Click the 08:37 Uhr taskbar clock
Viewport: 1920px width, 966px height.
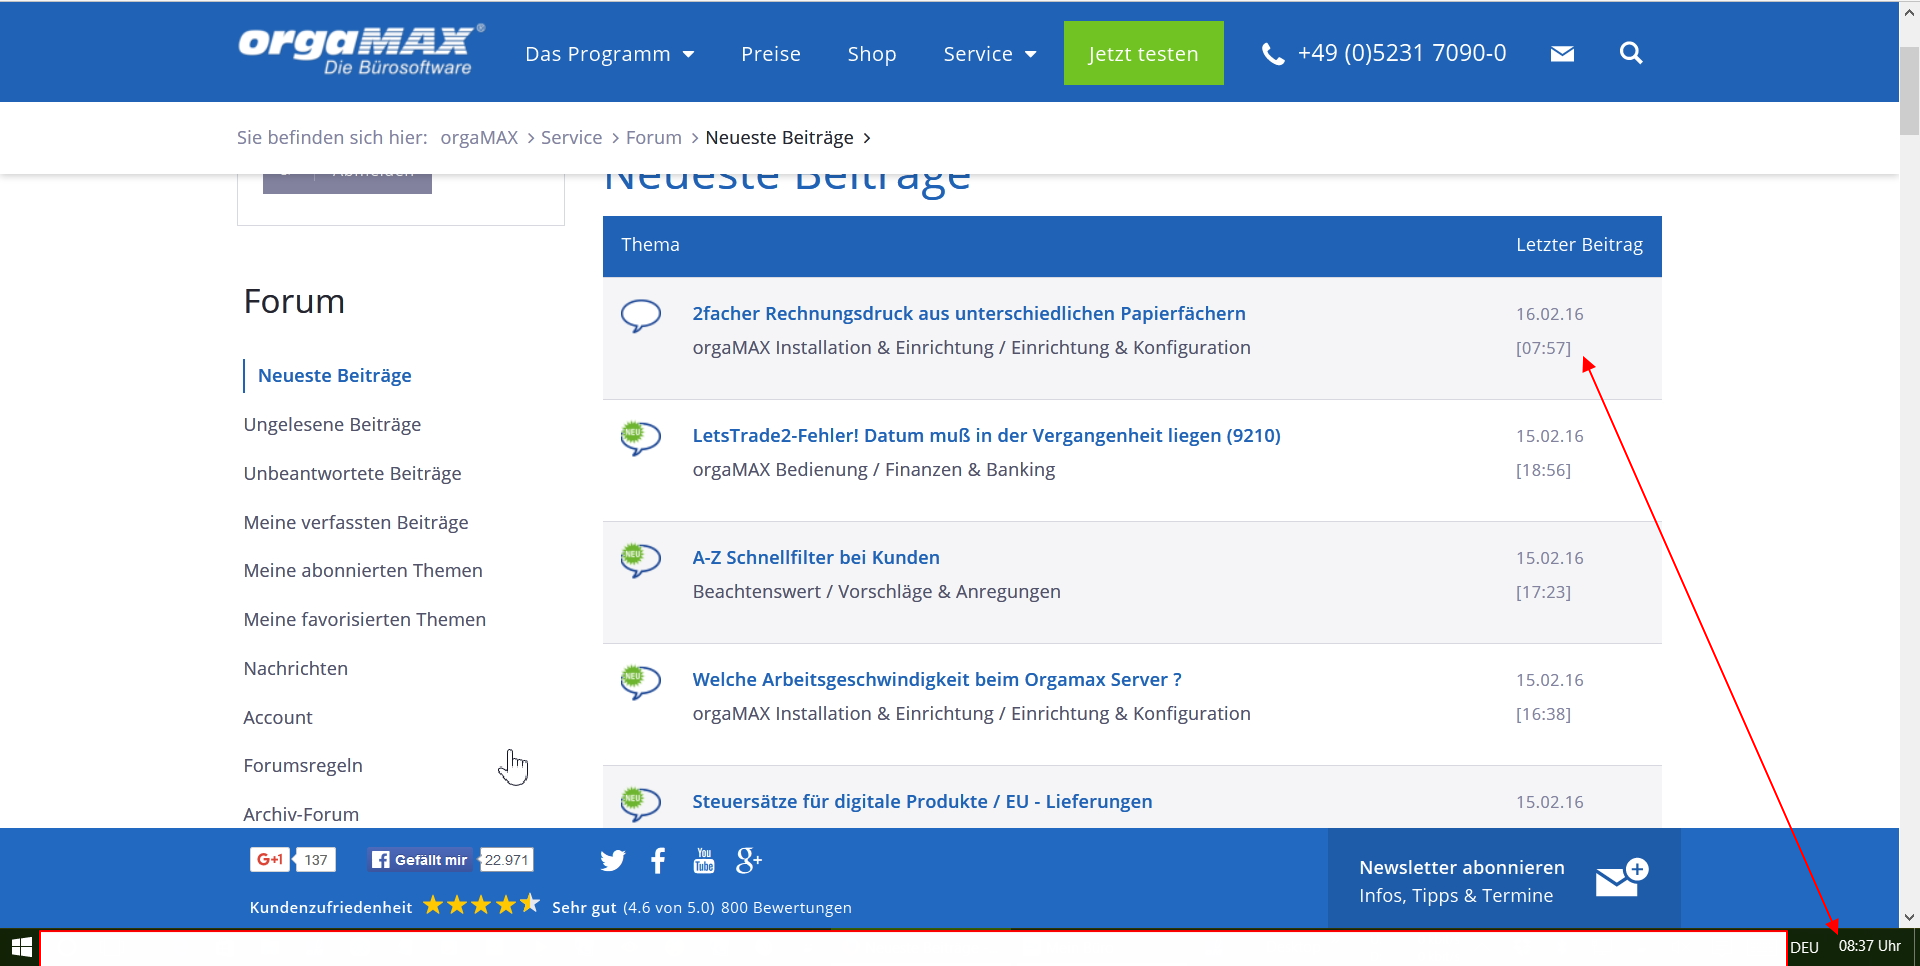(1870, 946)
